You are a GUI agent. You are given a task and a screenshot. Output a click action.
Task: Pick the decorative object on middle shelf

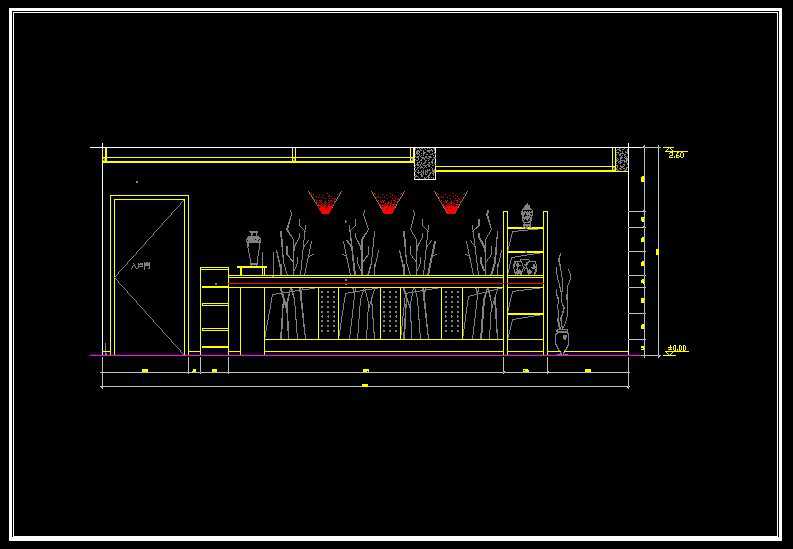(525, 266)
